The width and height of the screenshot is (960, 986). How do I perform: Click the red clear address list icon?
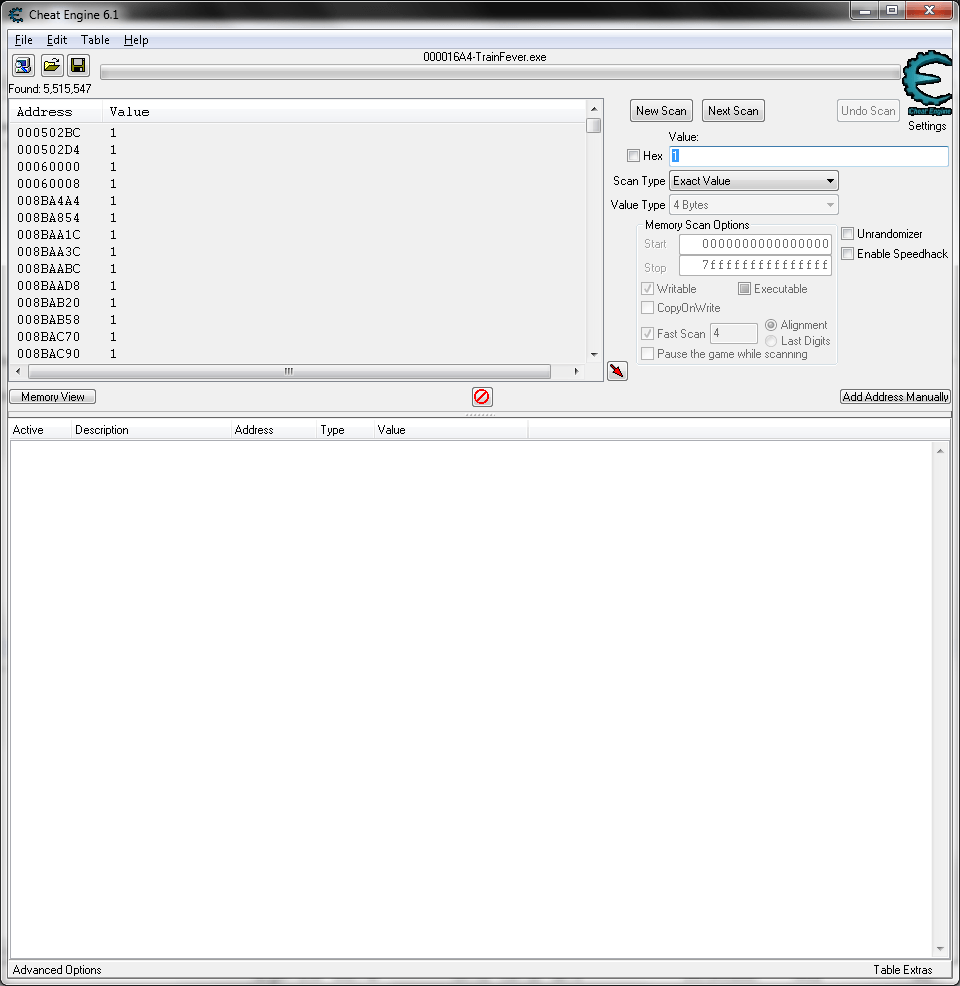(482, 397)
